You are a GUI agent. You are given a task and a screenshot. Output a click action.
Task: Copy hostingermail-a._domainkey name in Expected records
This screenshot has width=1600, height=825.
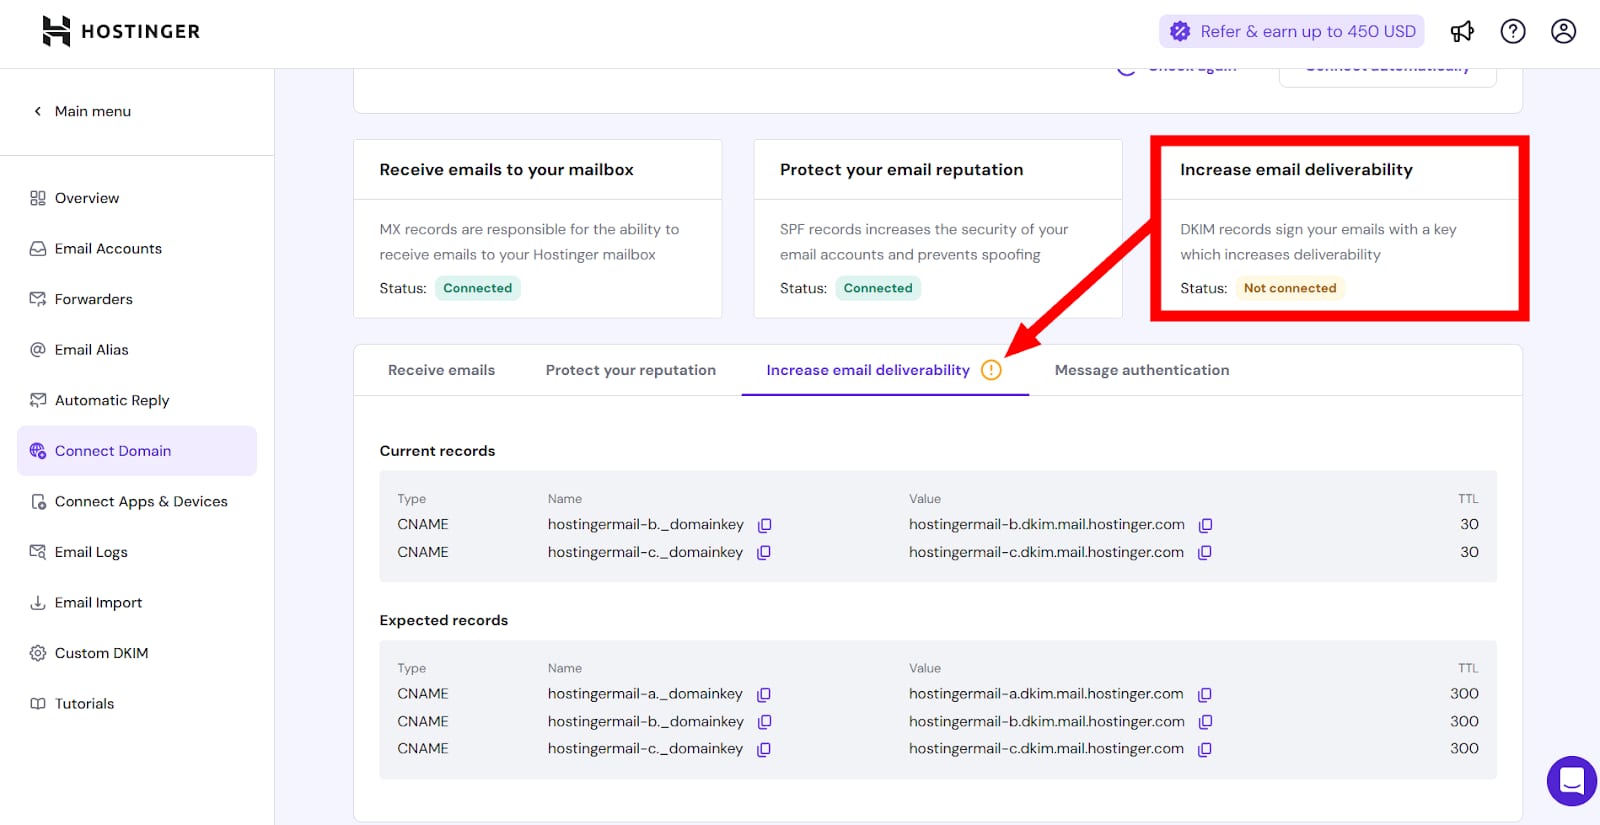764,694
